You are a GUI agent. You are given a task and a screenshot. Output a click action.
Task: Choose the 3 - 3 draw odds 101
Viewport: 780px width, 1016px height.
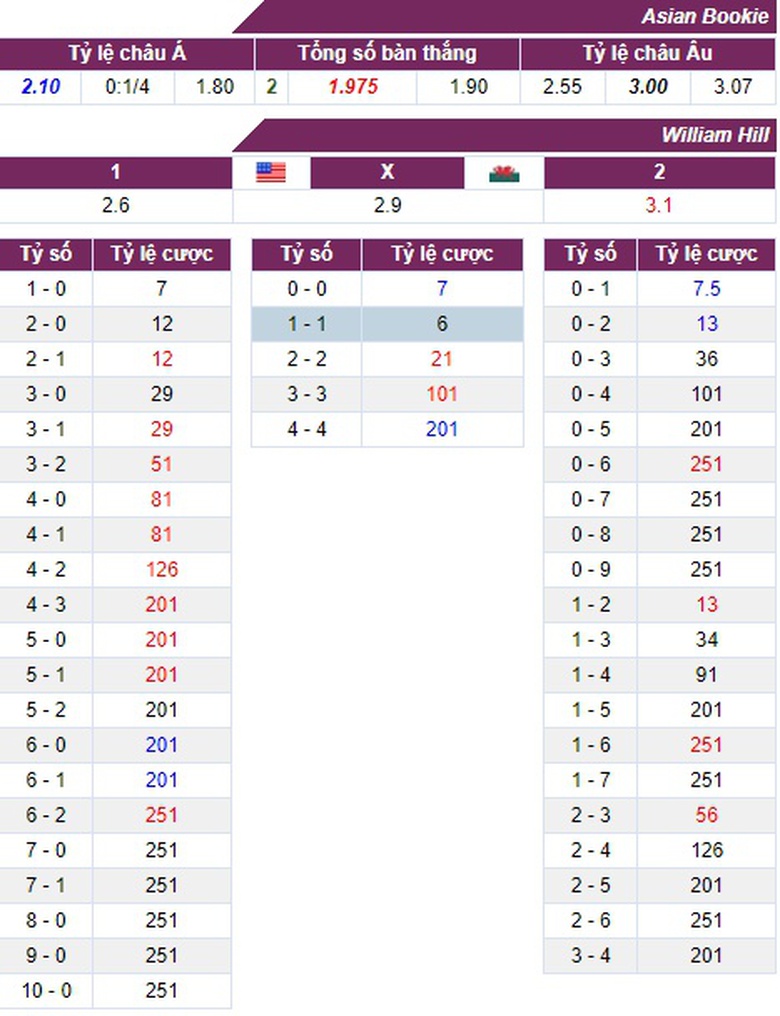point(442,394)
